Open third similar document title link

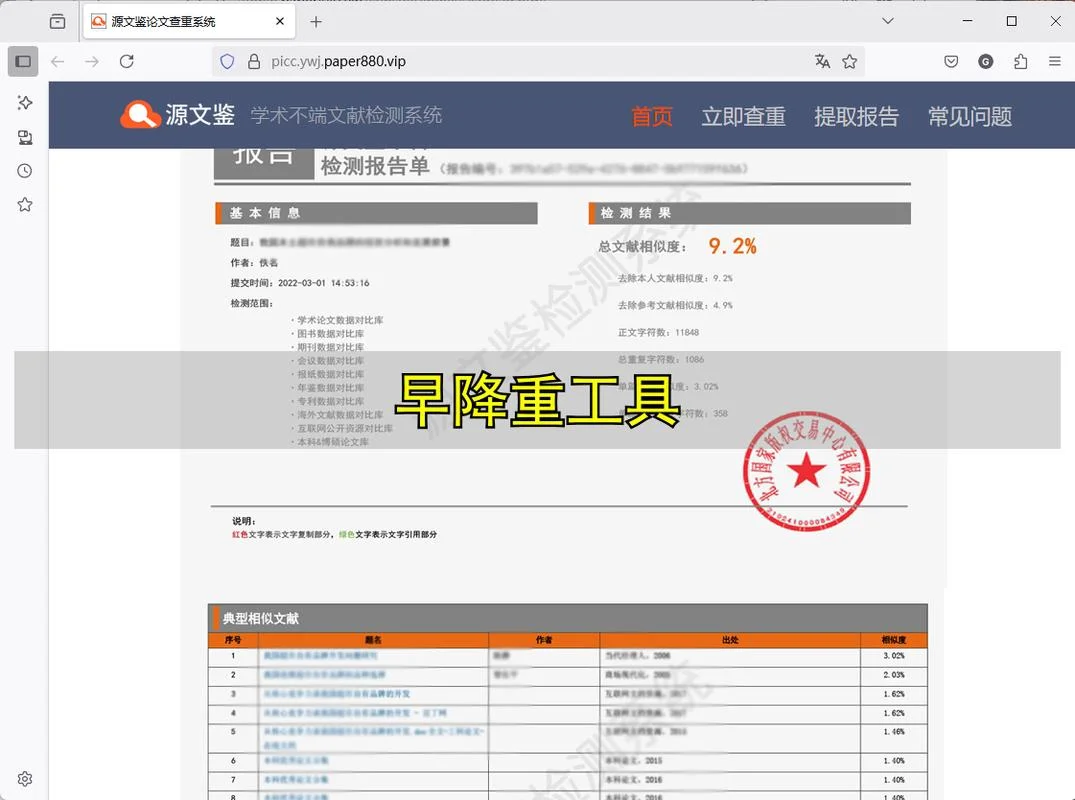click(x=337, y=694)
